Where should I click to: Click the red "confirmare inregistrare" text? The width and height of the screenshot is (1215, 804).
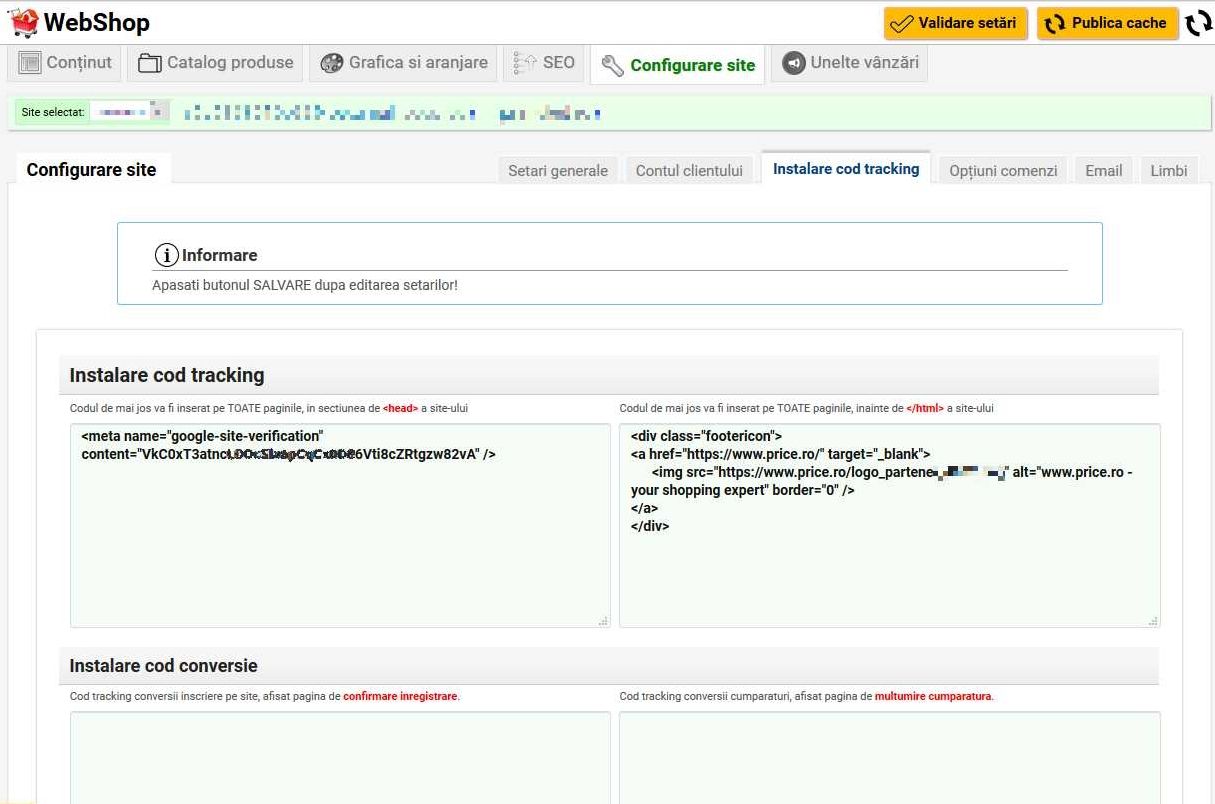400,696
